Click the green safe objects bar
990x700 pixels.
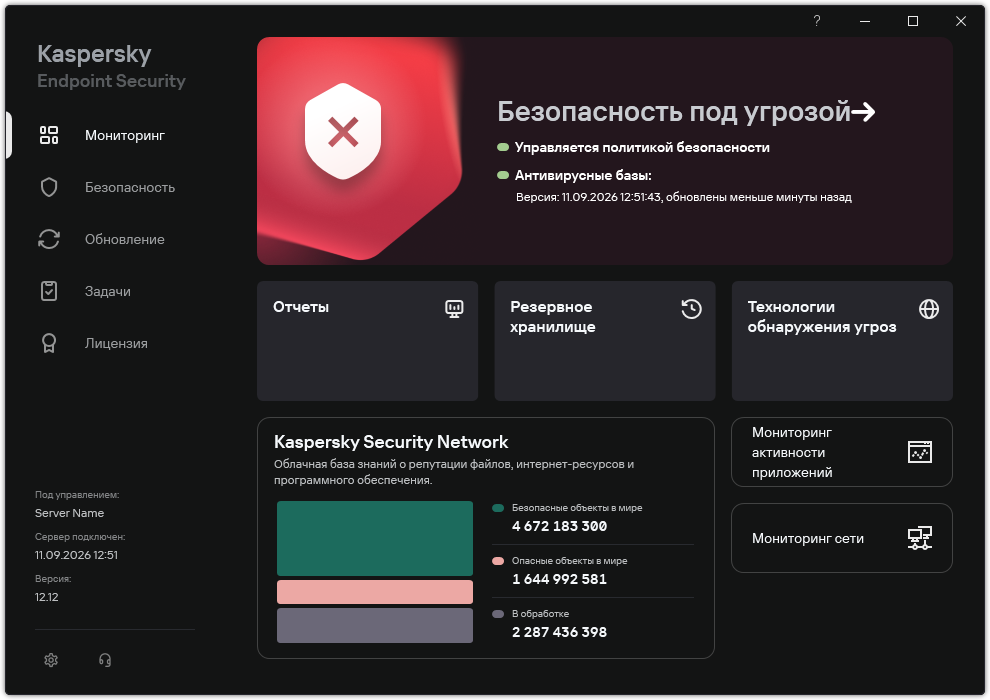(375, 538)
